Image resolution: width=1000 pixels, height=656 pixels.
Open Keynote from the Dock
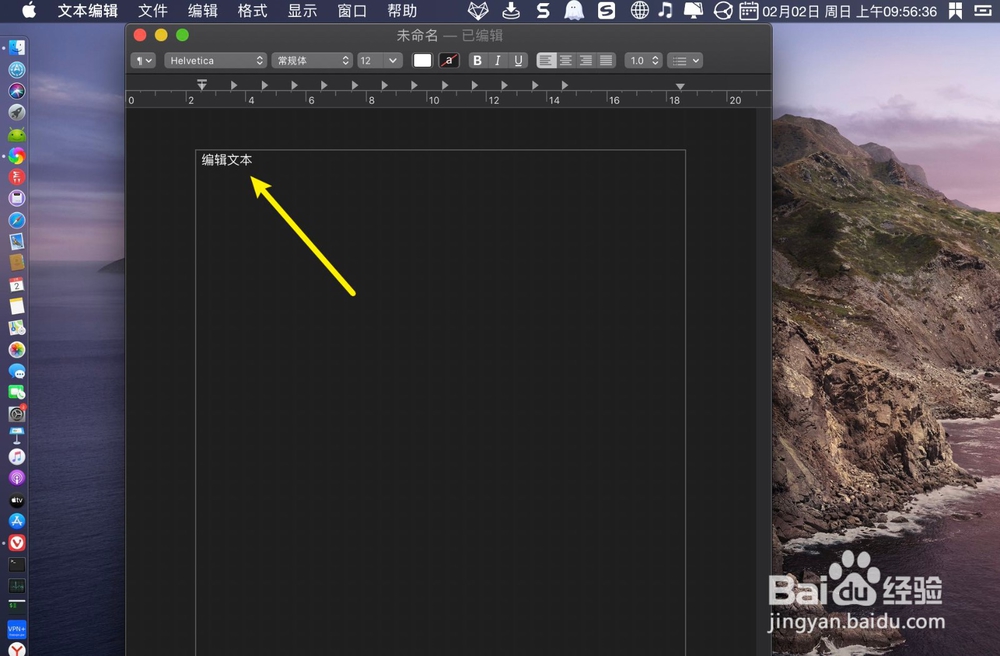pos(17,435)
